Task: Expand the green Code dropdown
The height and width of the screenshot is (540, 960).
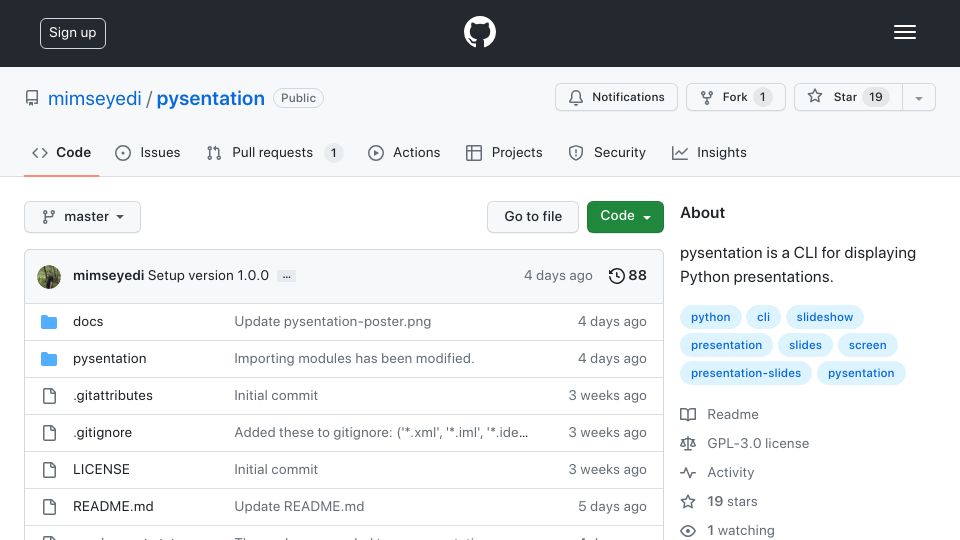Action: click(x=625, y=217)
